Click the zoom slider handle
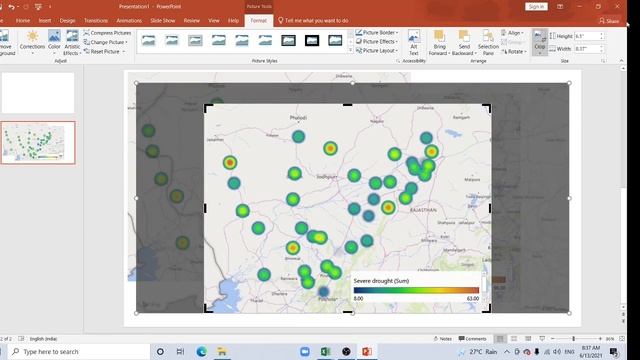Image resolution: width=640 pixels, height=360 pixels. pyautogui.click(x=573, y=339)
